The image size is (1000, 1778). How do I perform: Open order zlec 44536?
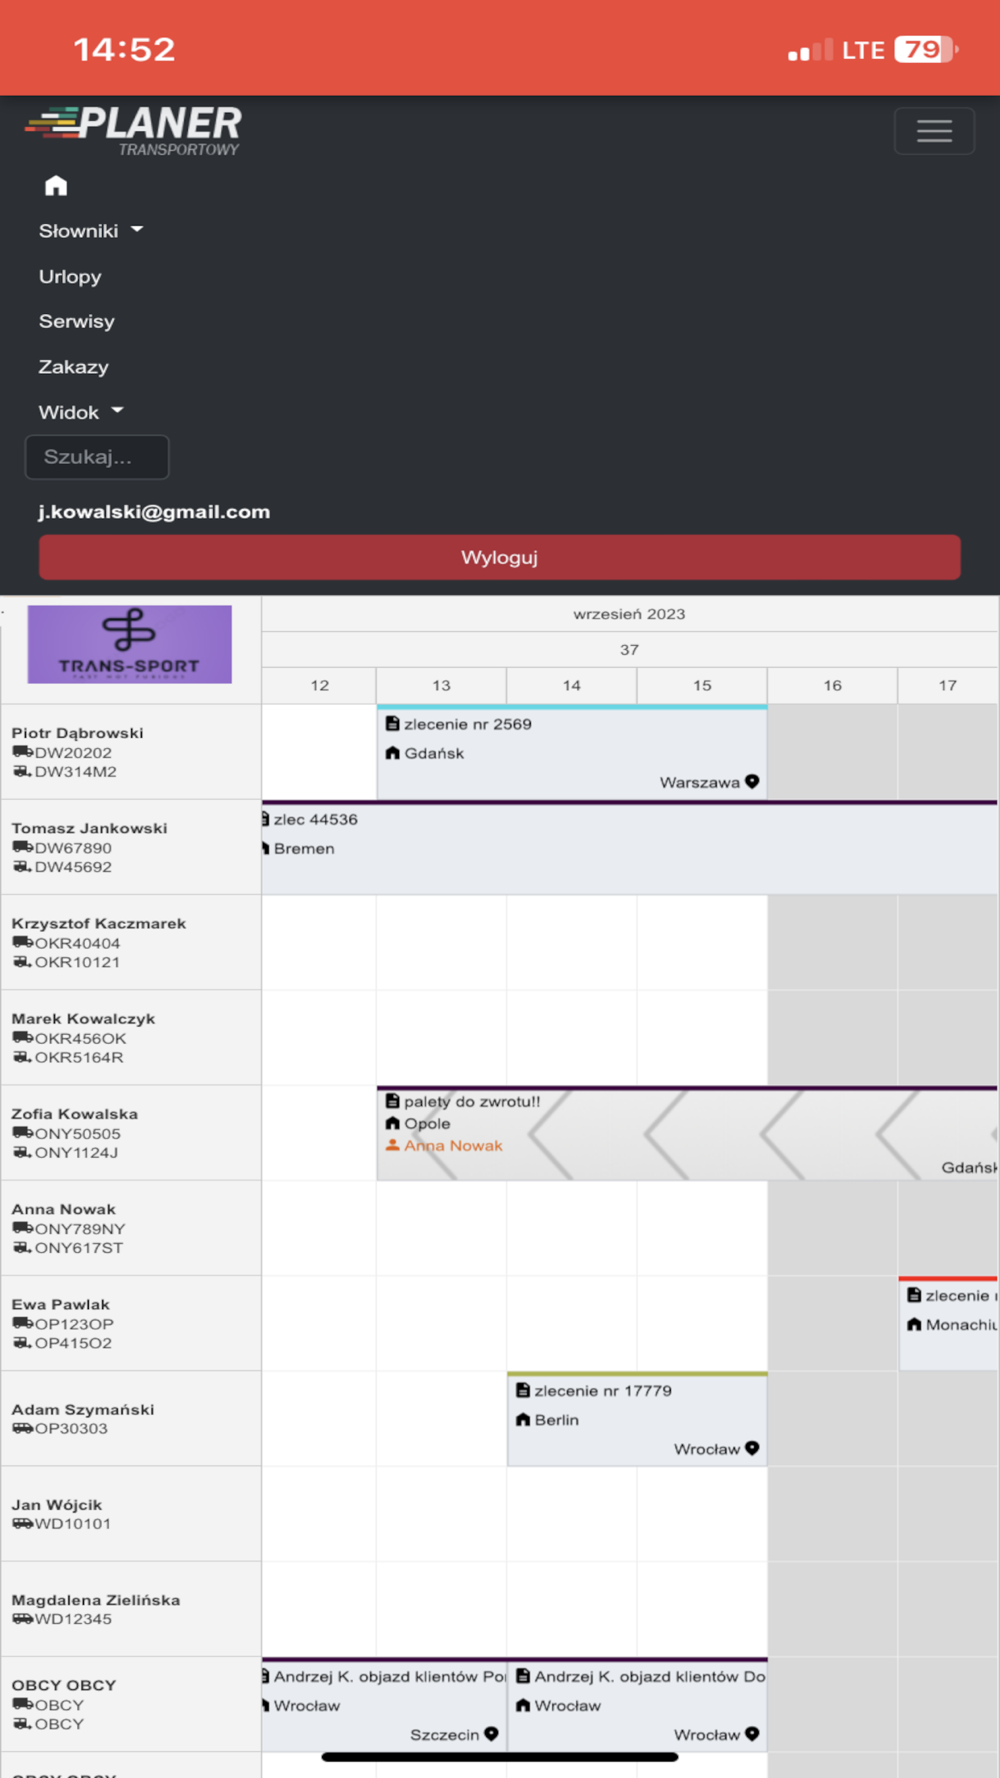coord(630,847)
